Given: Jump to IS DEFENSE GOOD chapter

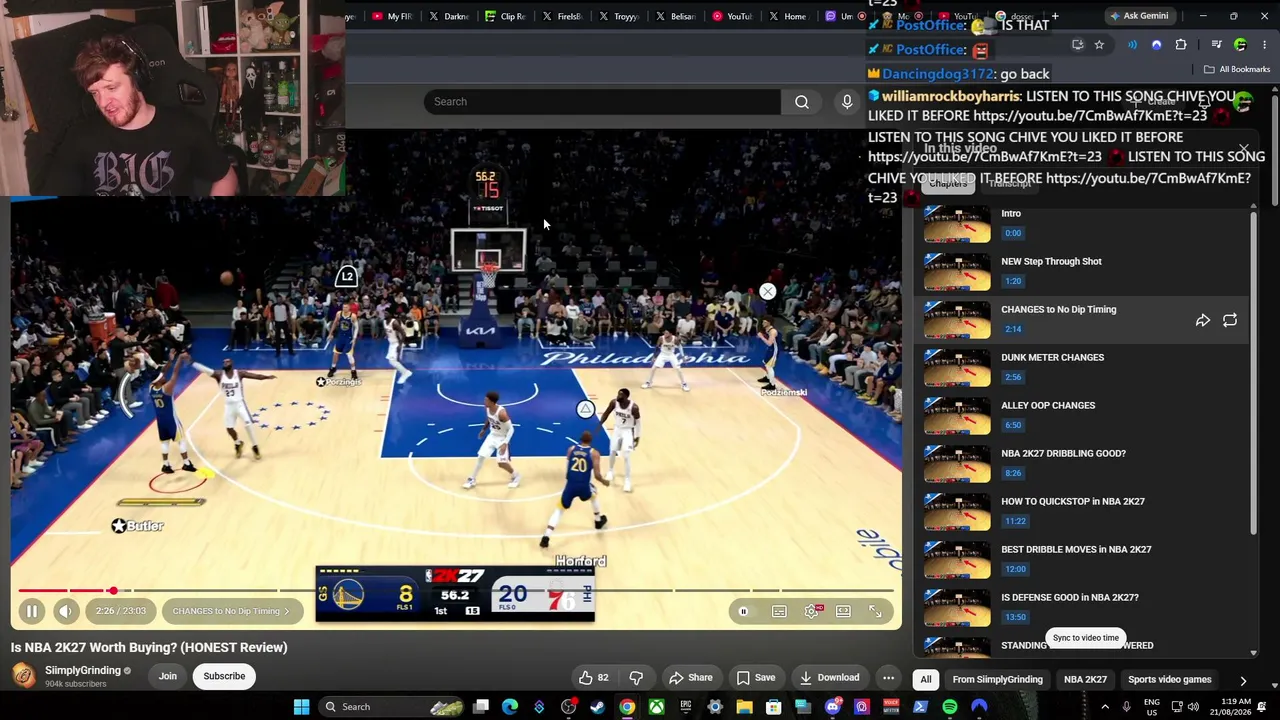Looking at the screenshot, I should [x=1084, y=607].
